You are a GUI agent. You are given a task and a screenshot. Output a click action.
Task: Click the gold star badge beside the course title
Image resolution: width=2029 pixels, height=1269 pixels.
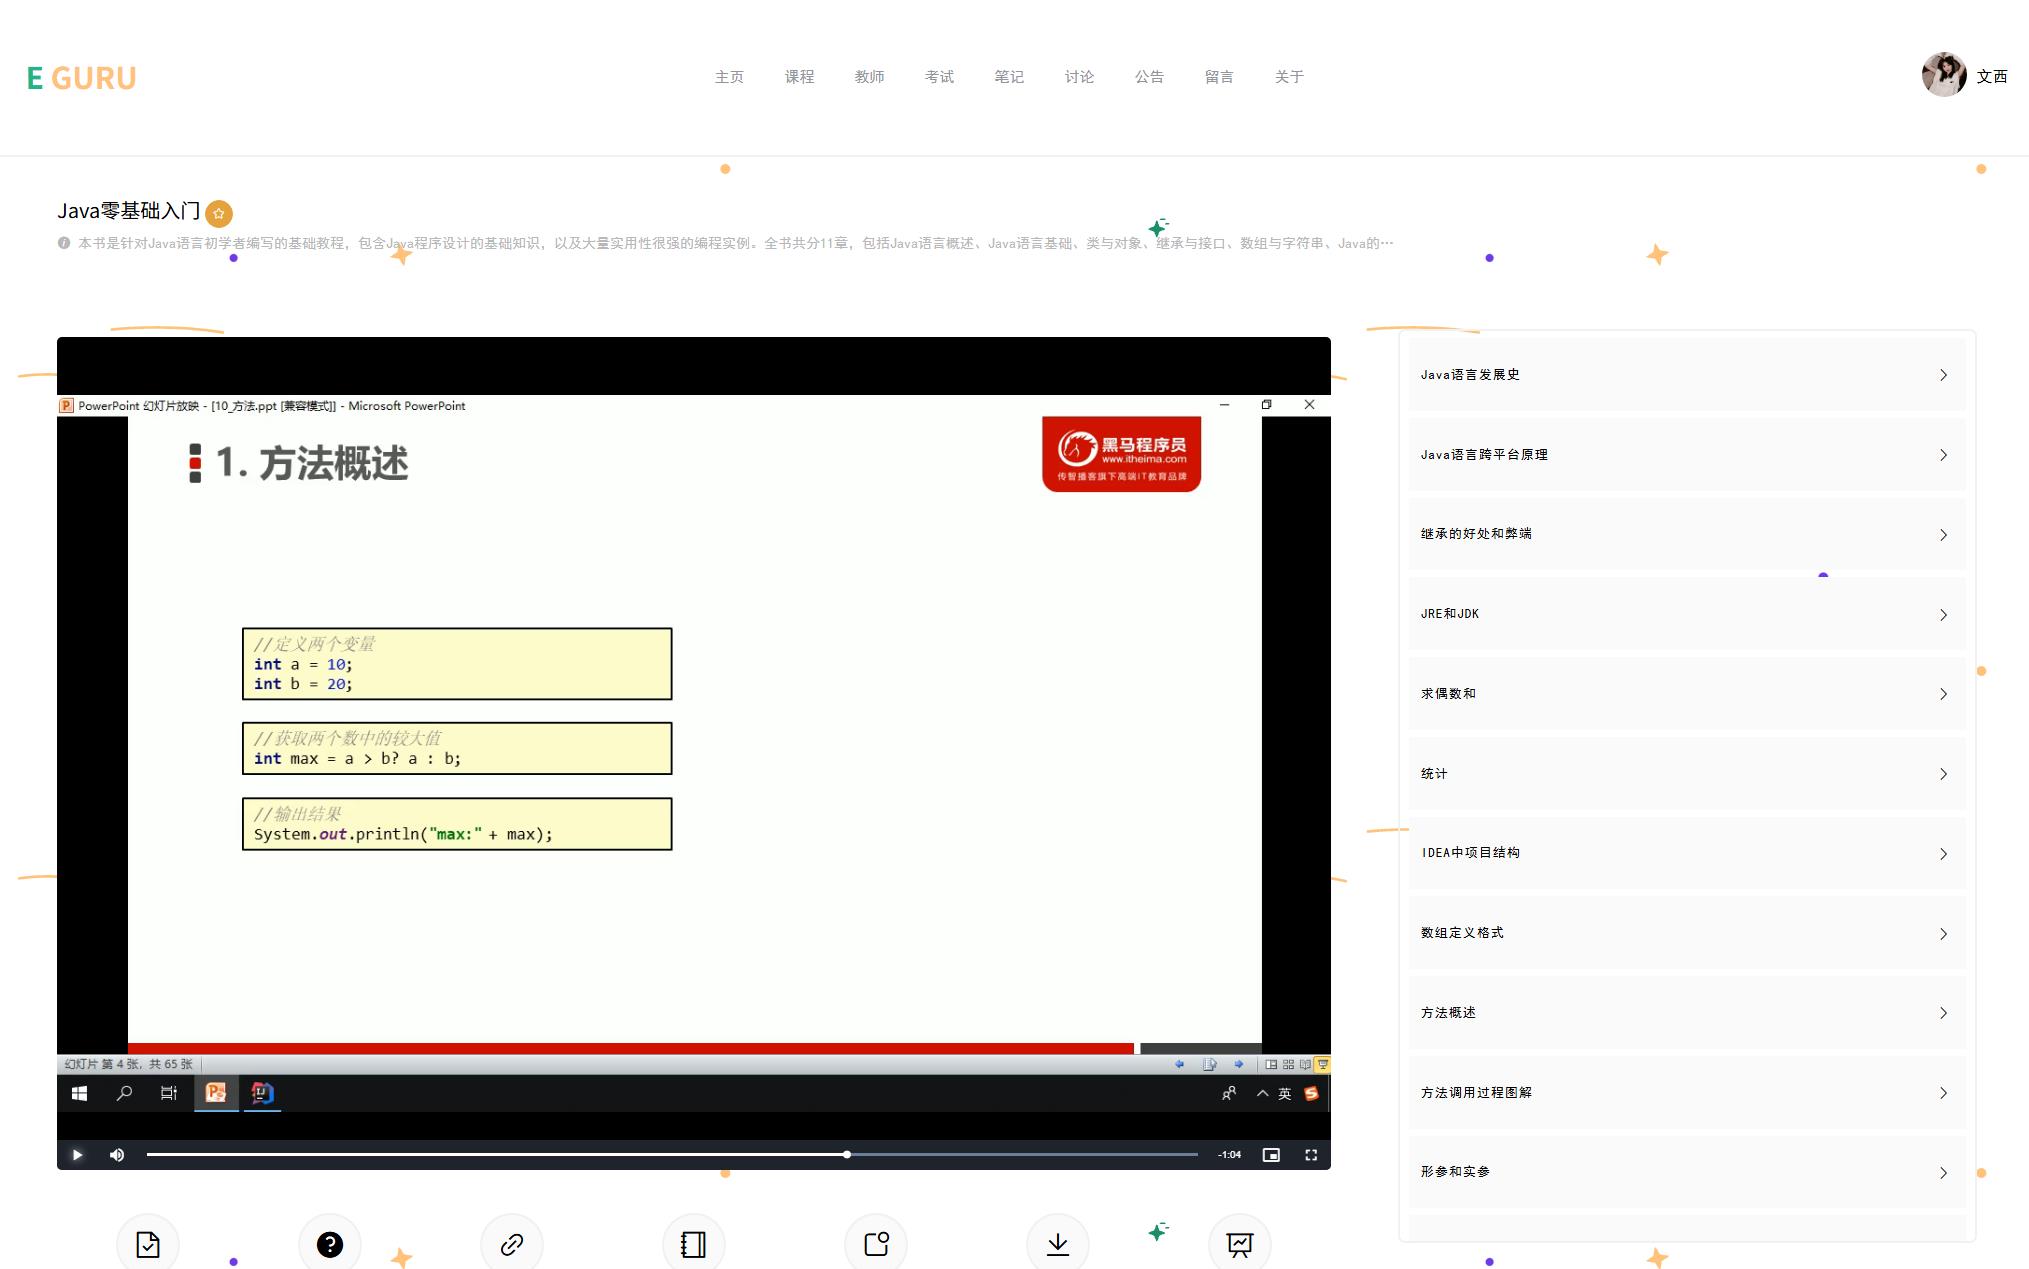219,213
